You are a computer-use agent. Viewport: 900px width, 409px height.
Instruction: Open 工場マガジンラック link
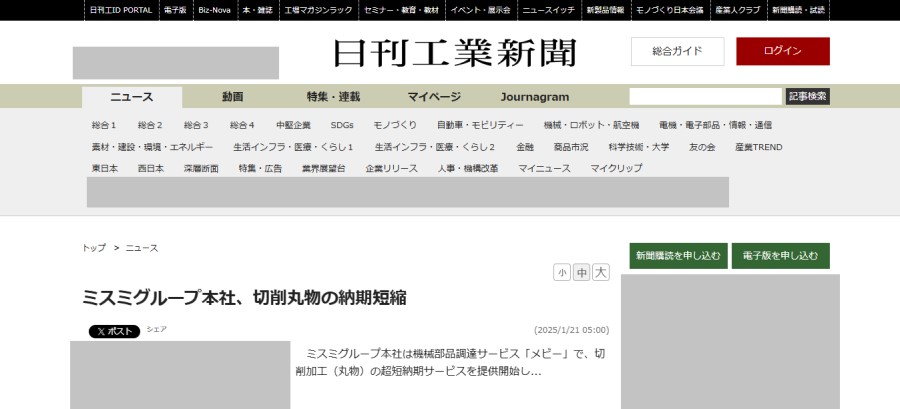[x=318, y=10]
